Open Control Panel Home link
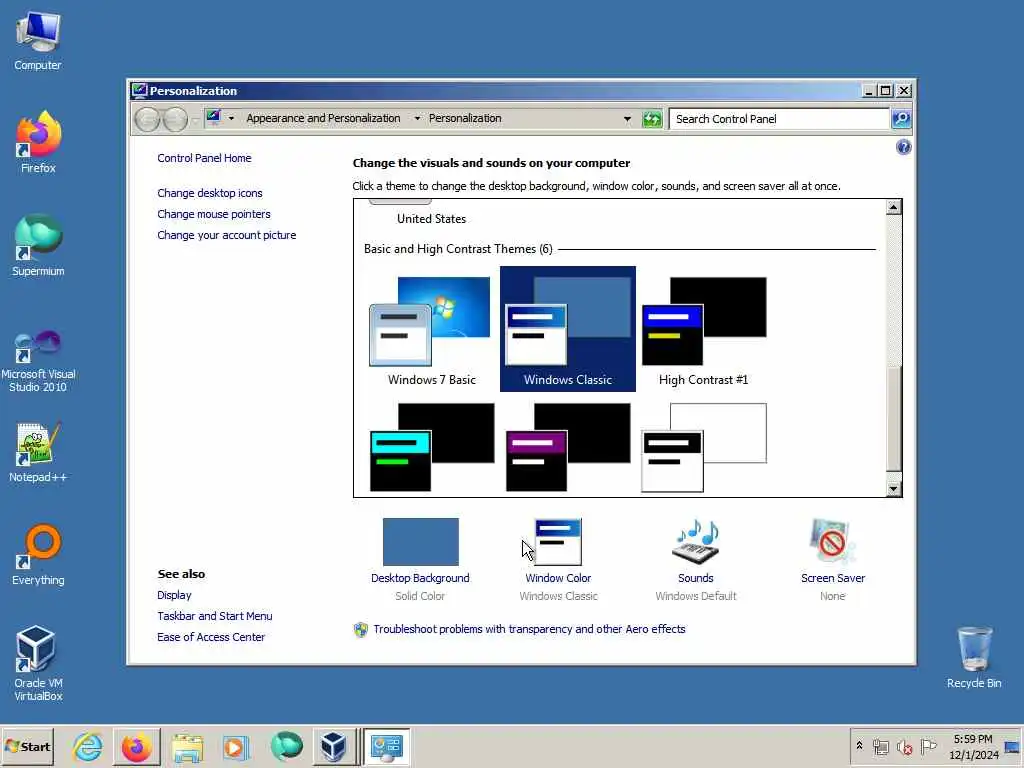This screenshot has height=768, width=1024. pyautogui.click(x=204, y=158)
